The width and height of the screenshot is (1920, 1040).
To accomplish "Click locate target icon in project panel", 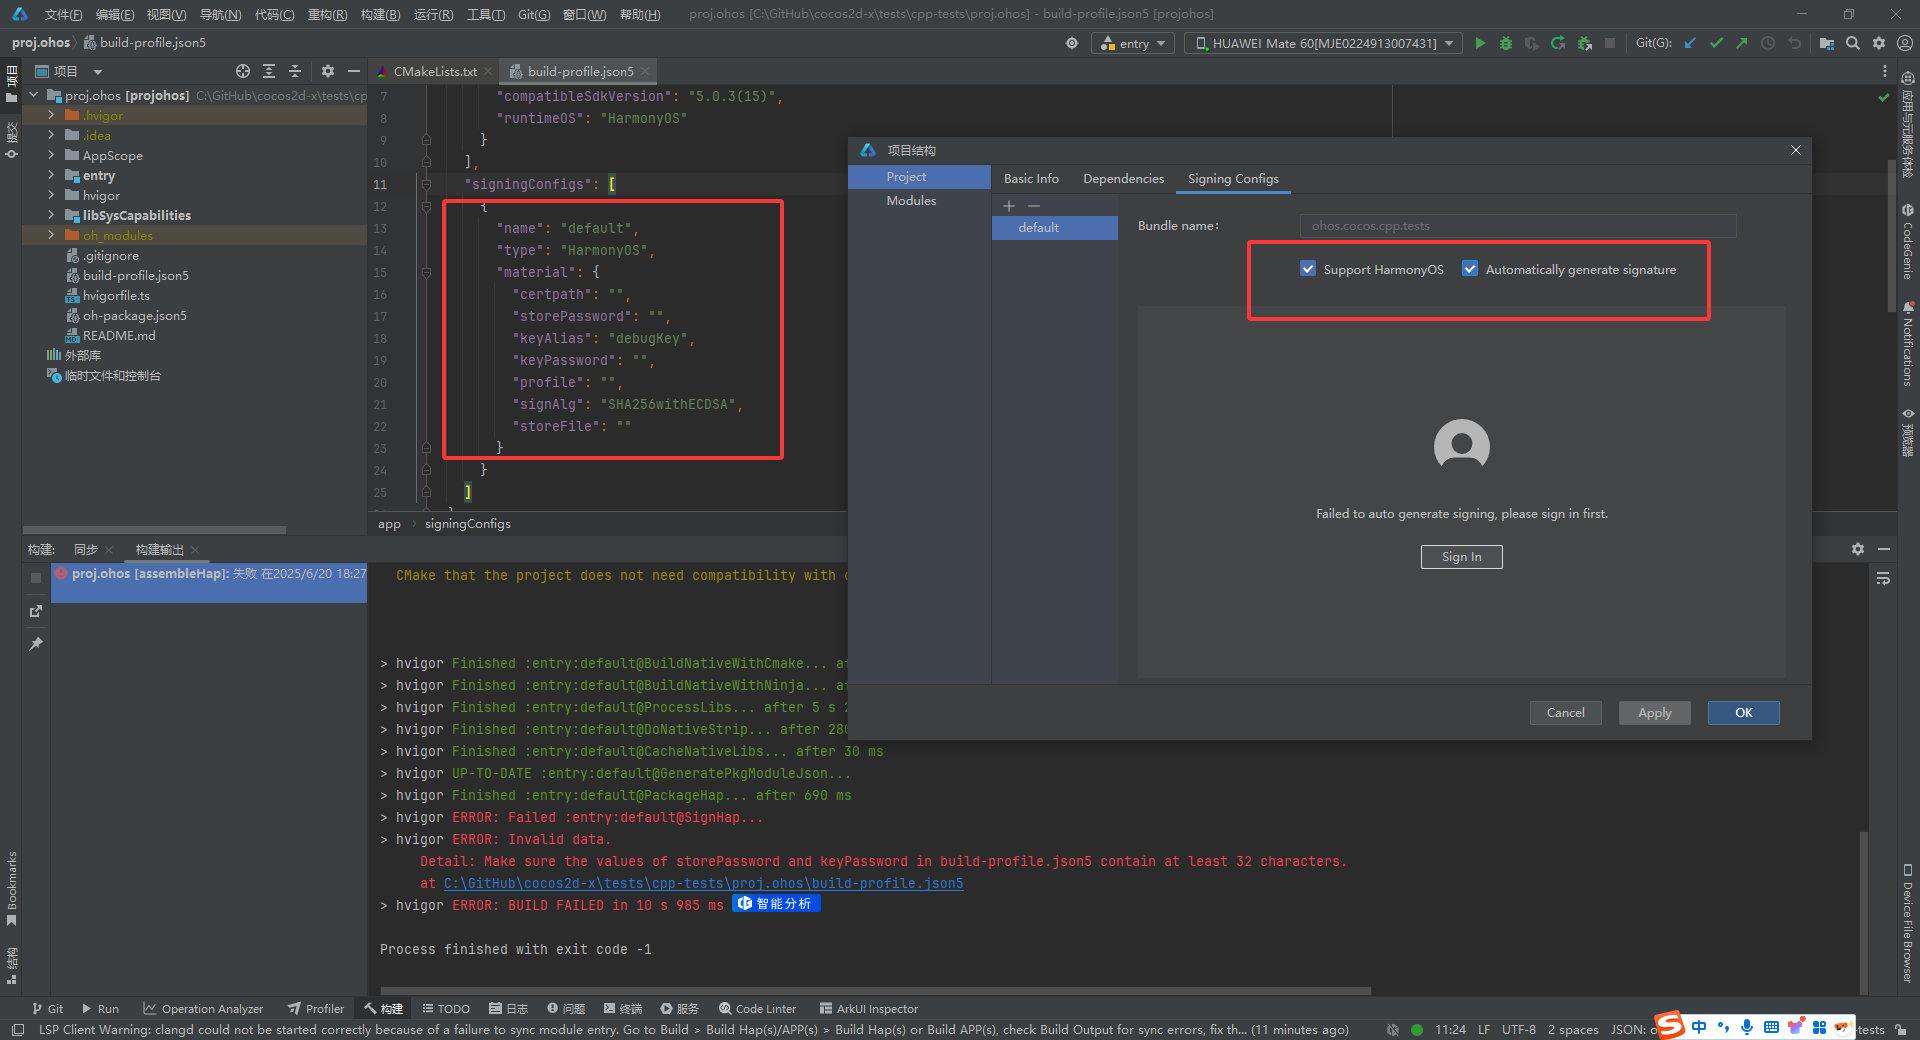I will (243, 71).
